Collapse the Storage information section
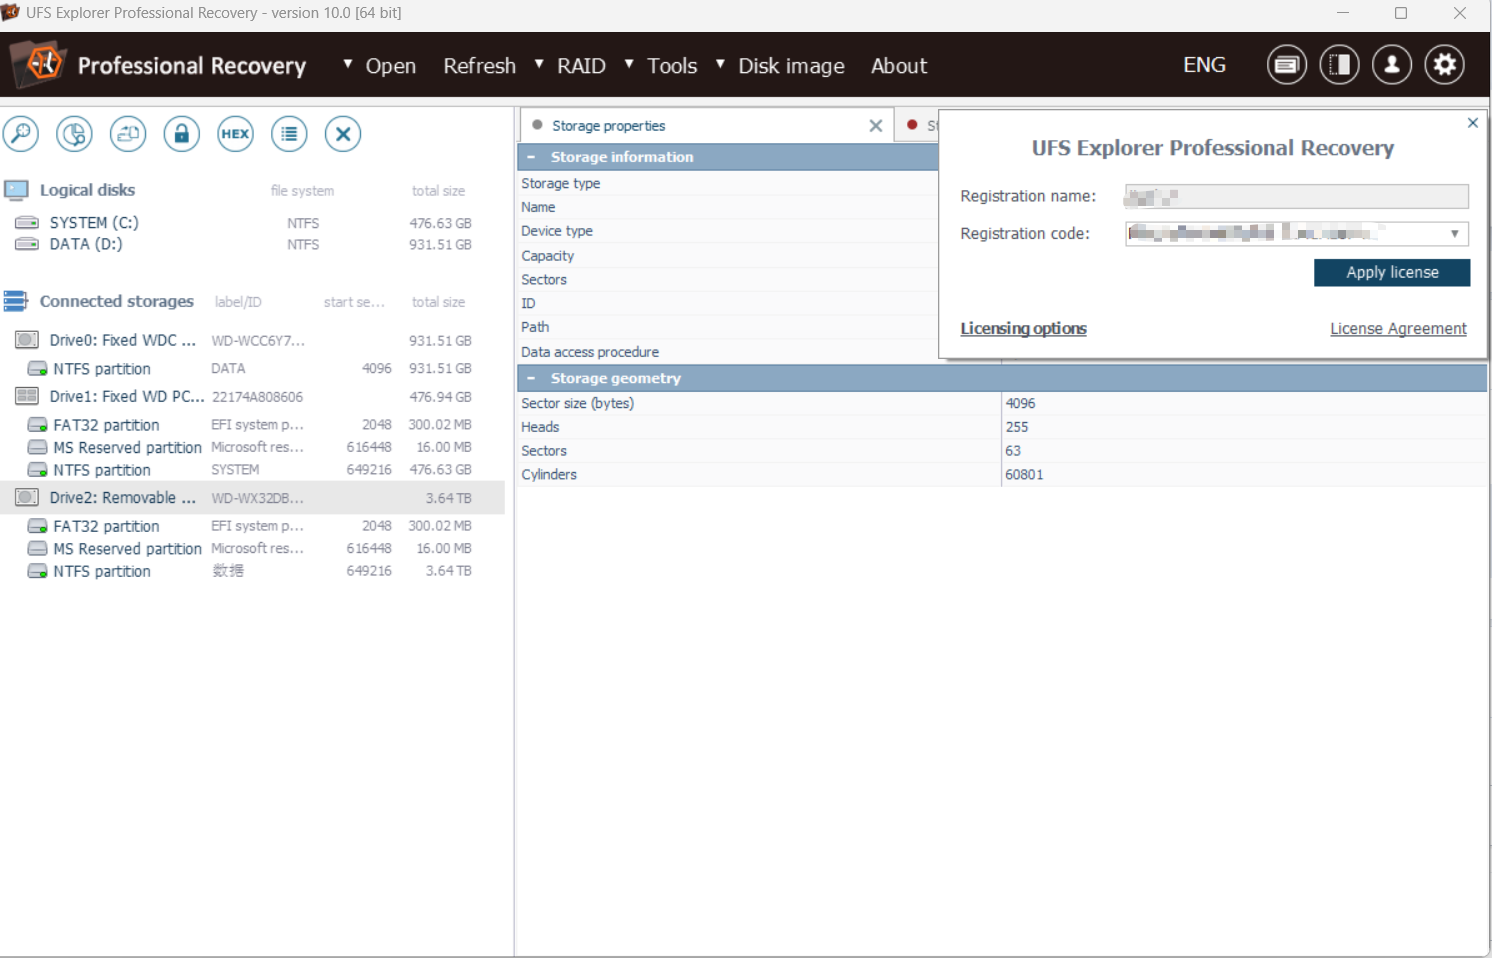This screenshot has height=958, width=1492. (531, 157)
